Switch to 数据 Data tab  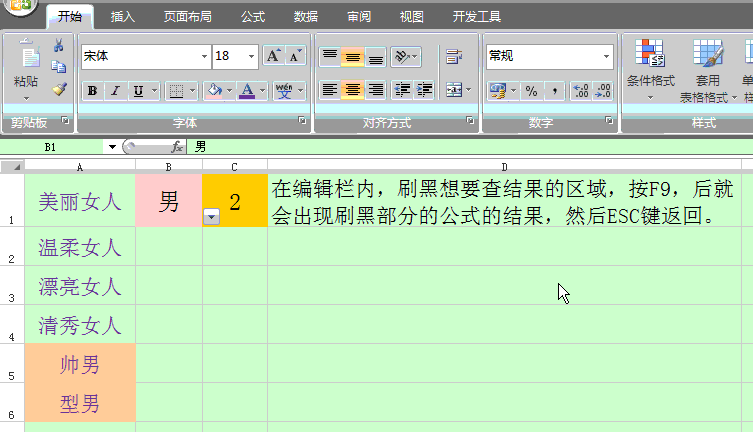(306, 17)
